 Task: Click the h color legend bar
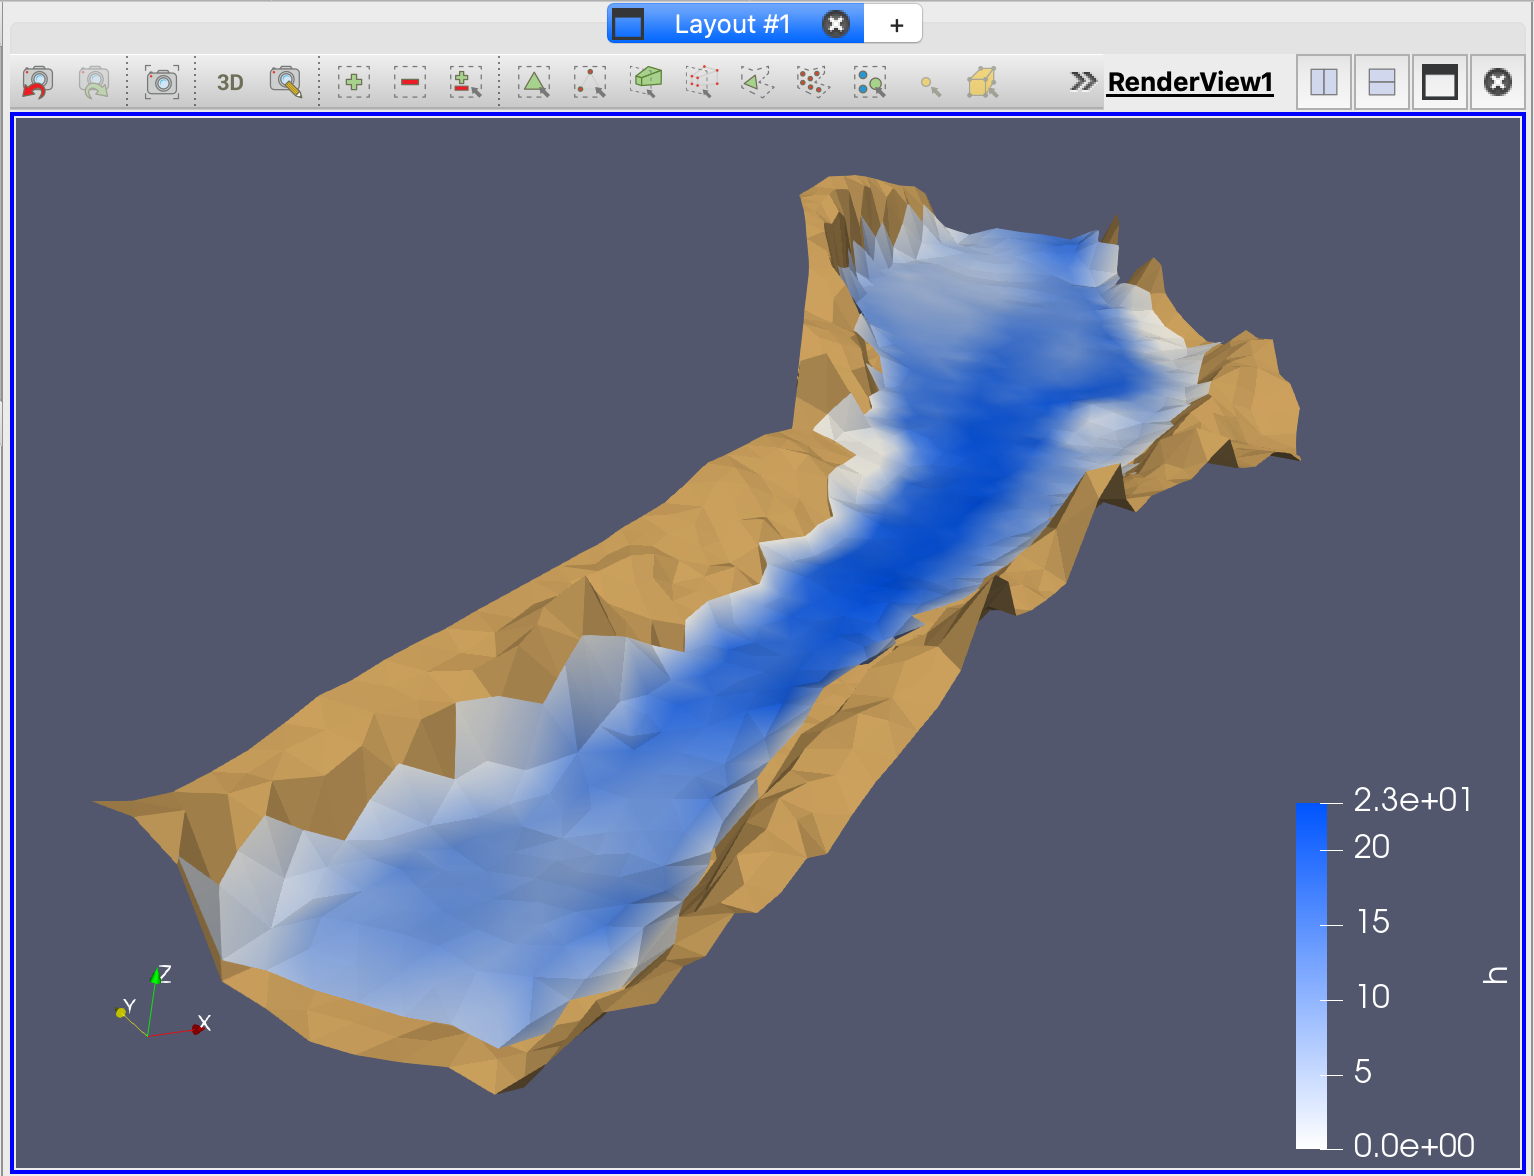[1311, 975]
